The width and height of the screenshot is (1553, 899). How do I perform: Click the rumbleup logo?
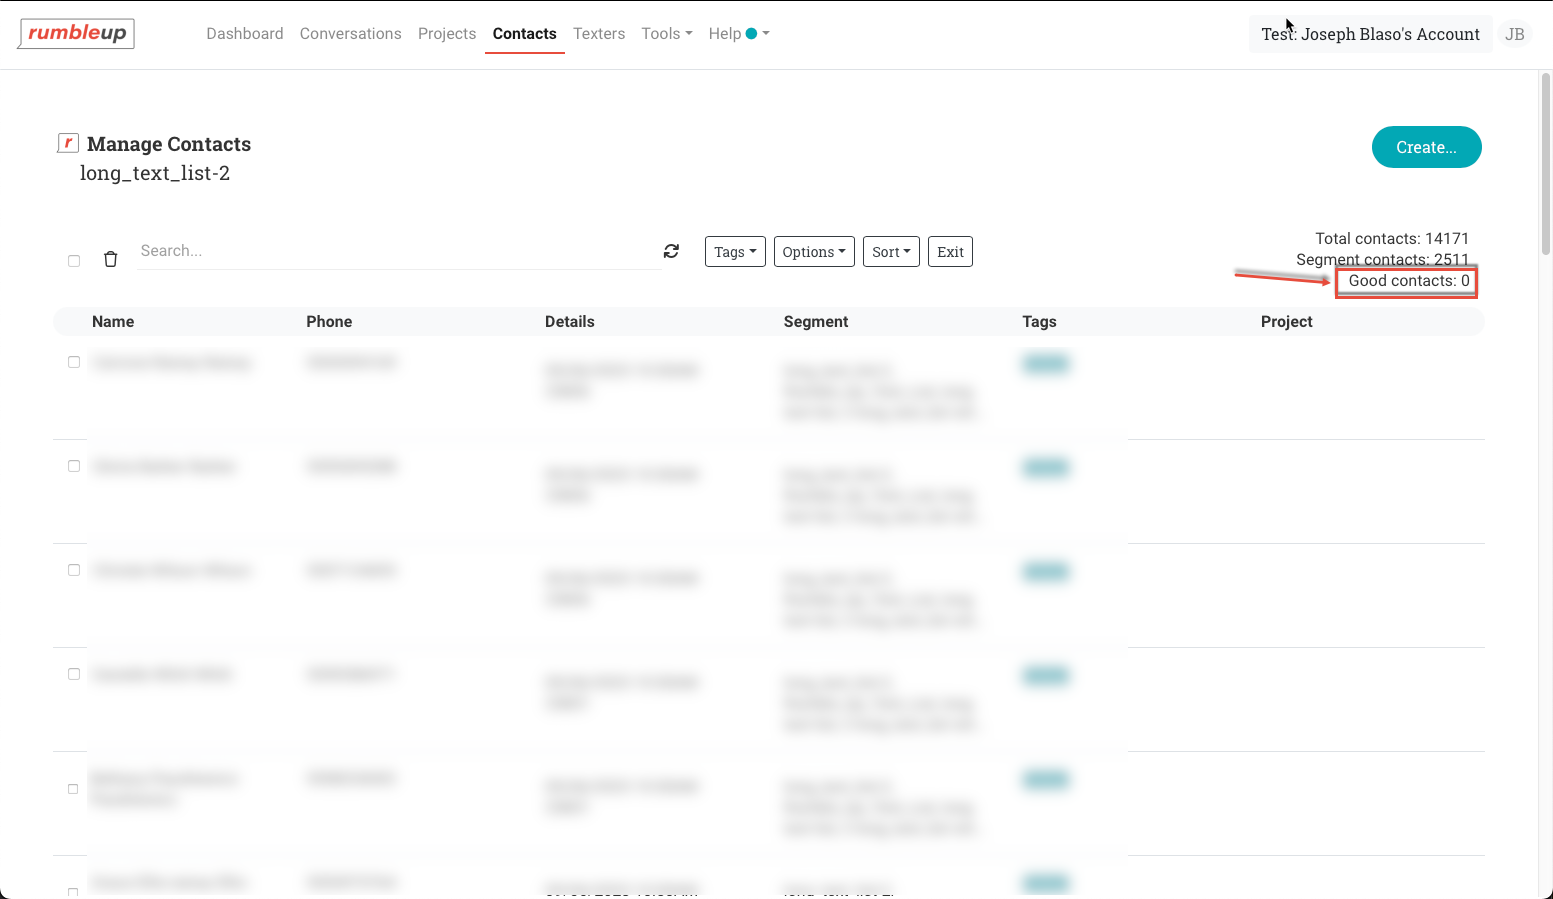77,34
